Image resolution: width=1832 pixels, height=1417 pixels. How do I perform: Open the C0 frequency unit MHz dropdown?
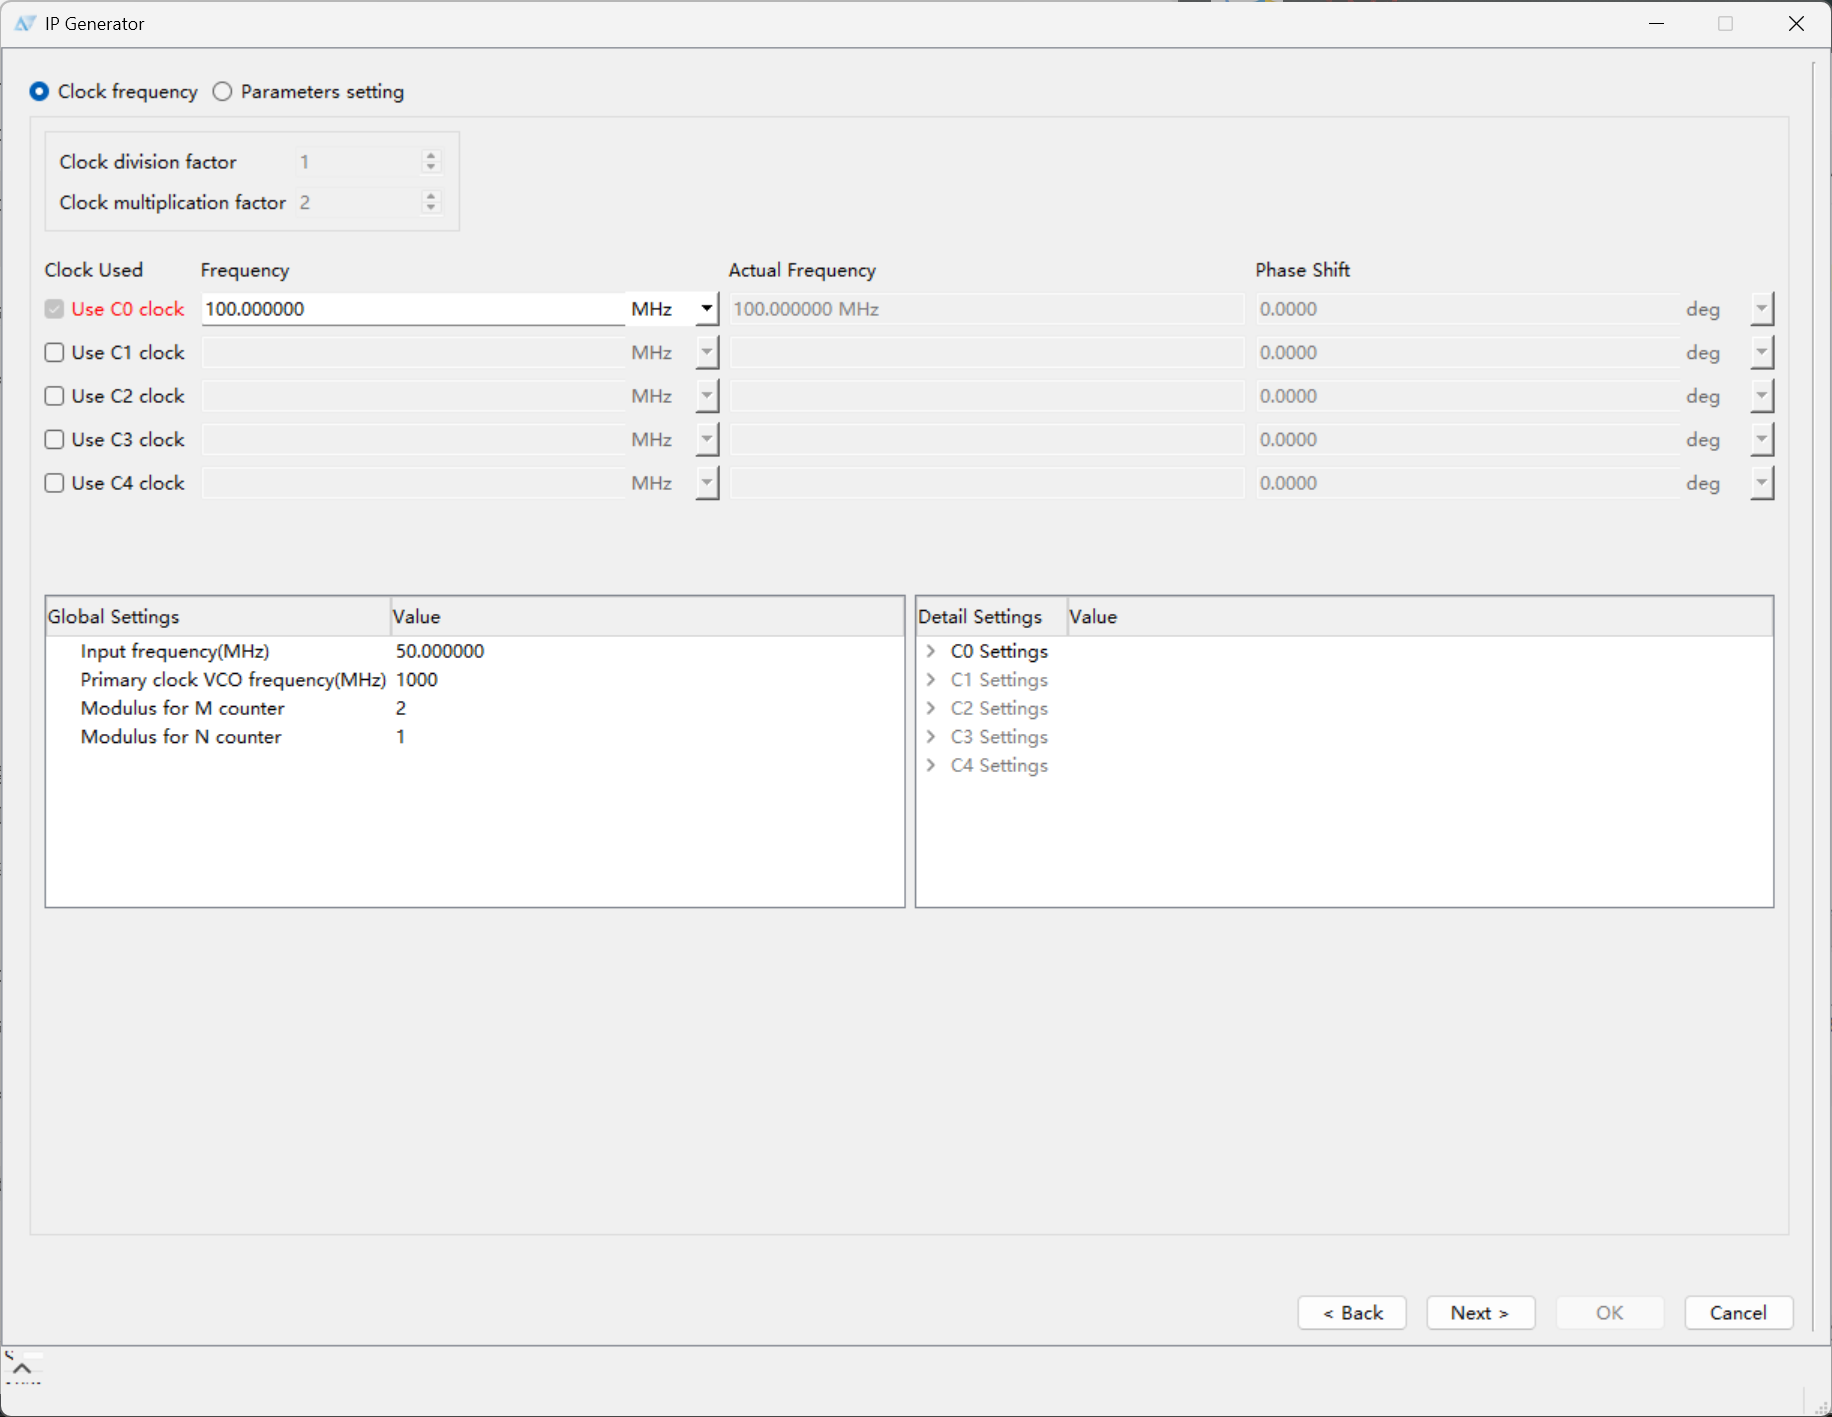[x=707, y=309]
